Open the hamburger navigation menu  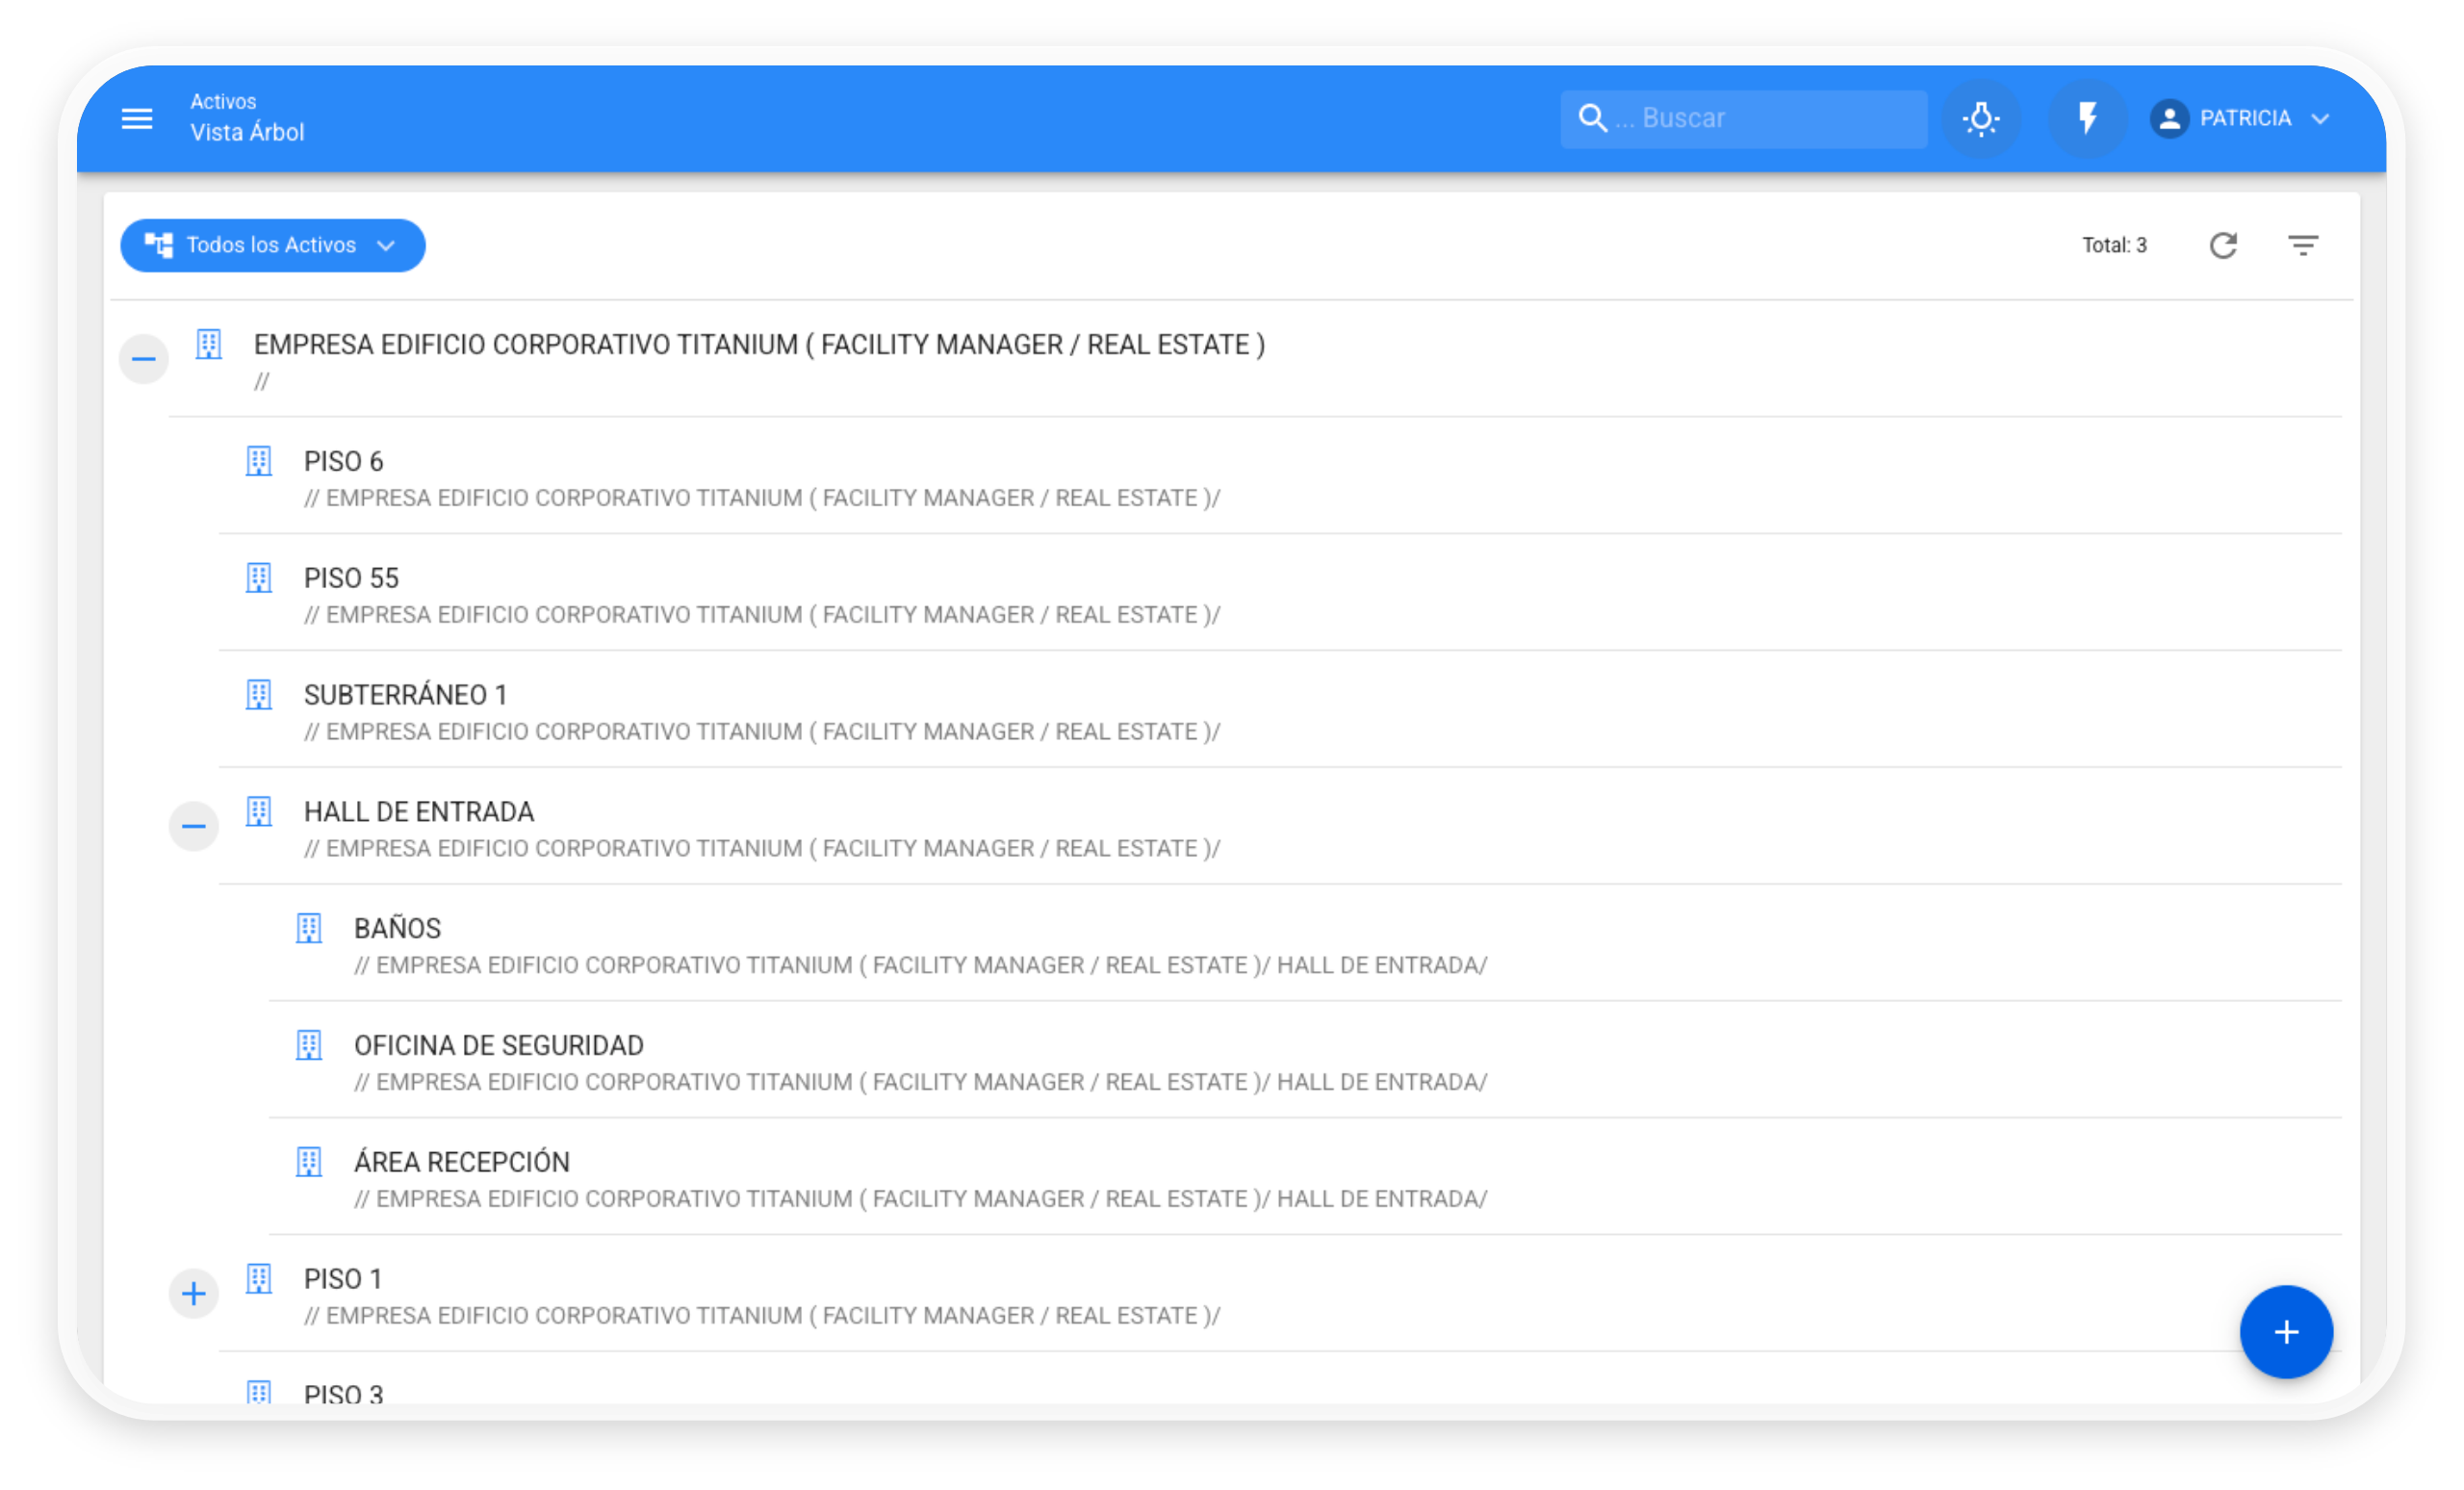137,119
